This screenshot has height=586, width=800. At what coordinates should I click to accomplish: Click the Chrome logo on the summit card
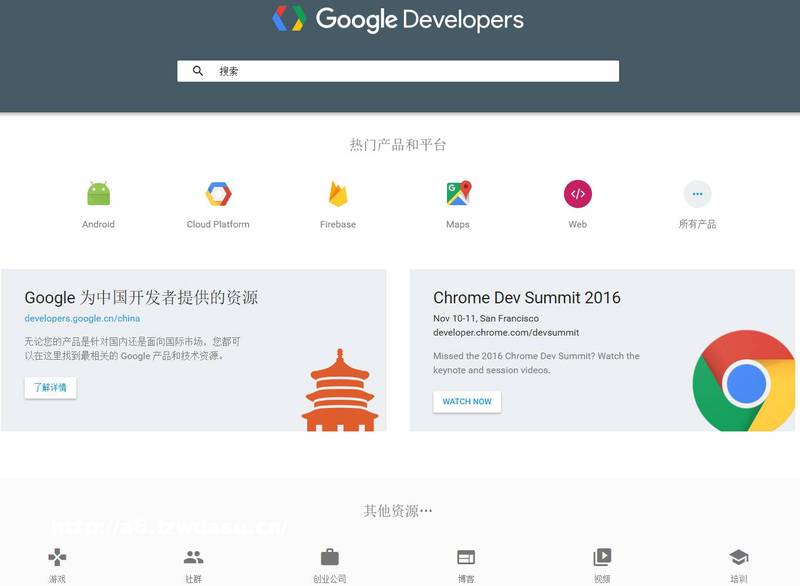click(x=745, y=382)
